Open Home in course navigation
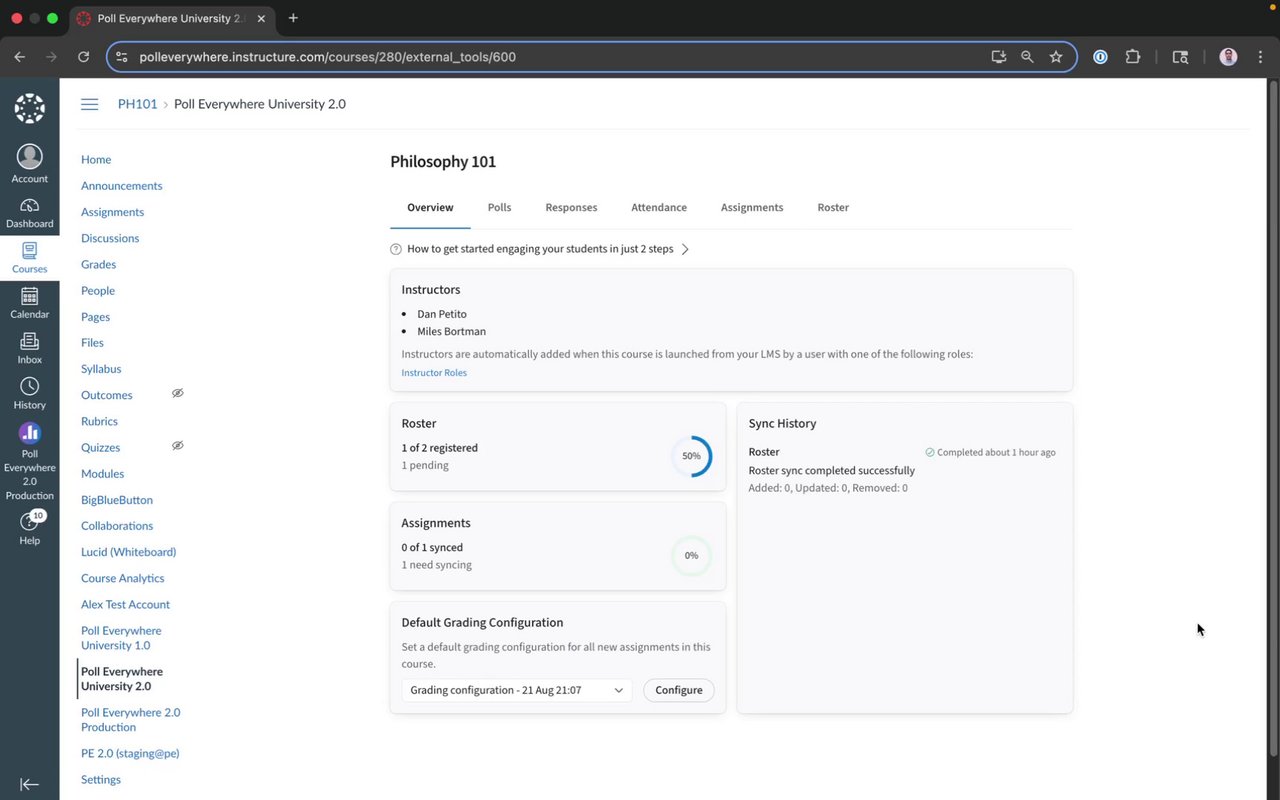Image resolution: width=1280 pixels, height=800 pixels. point(96,160)
